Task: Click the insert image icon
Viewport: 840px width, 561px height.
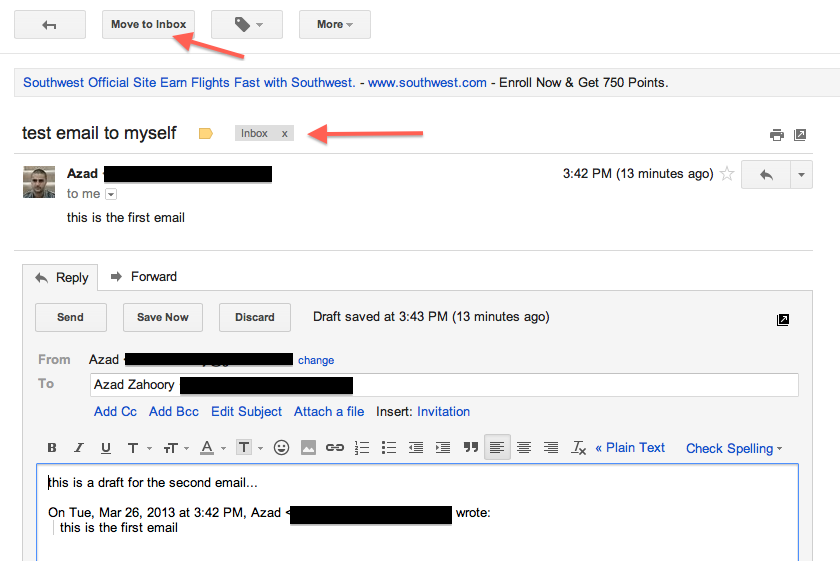Action: click(308, 448)
